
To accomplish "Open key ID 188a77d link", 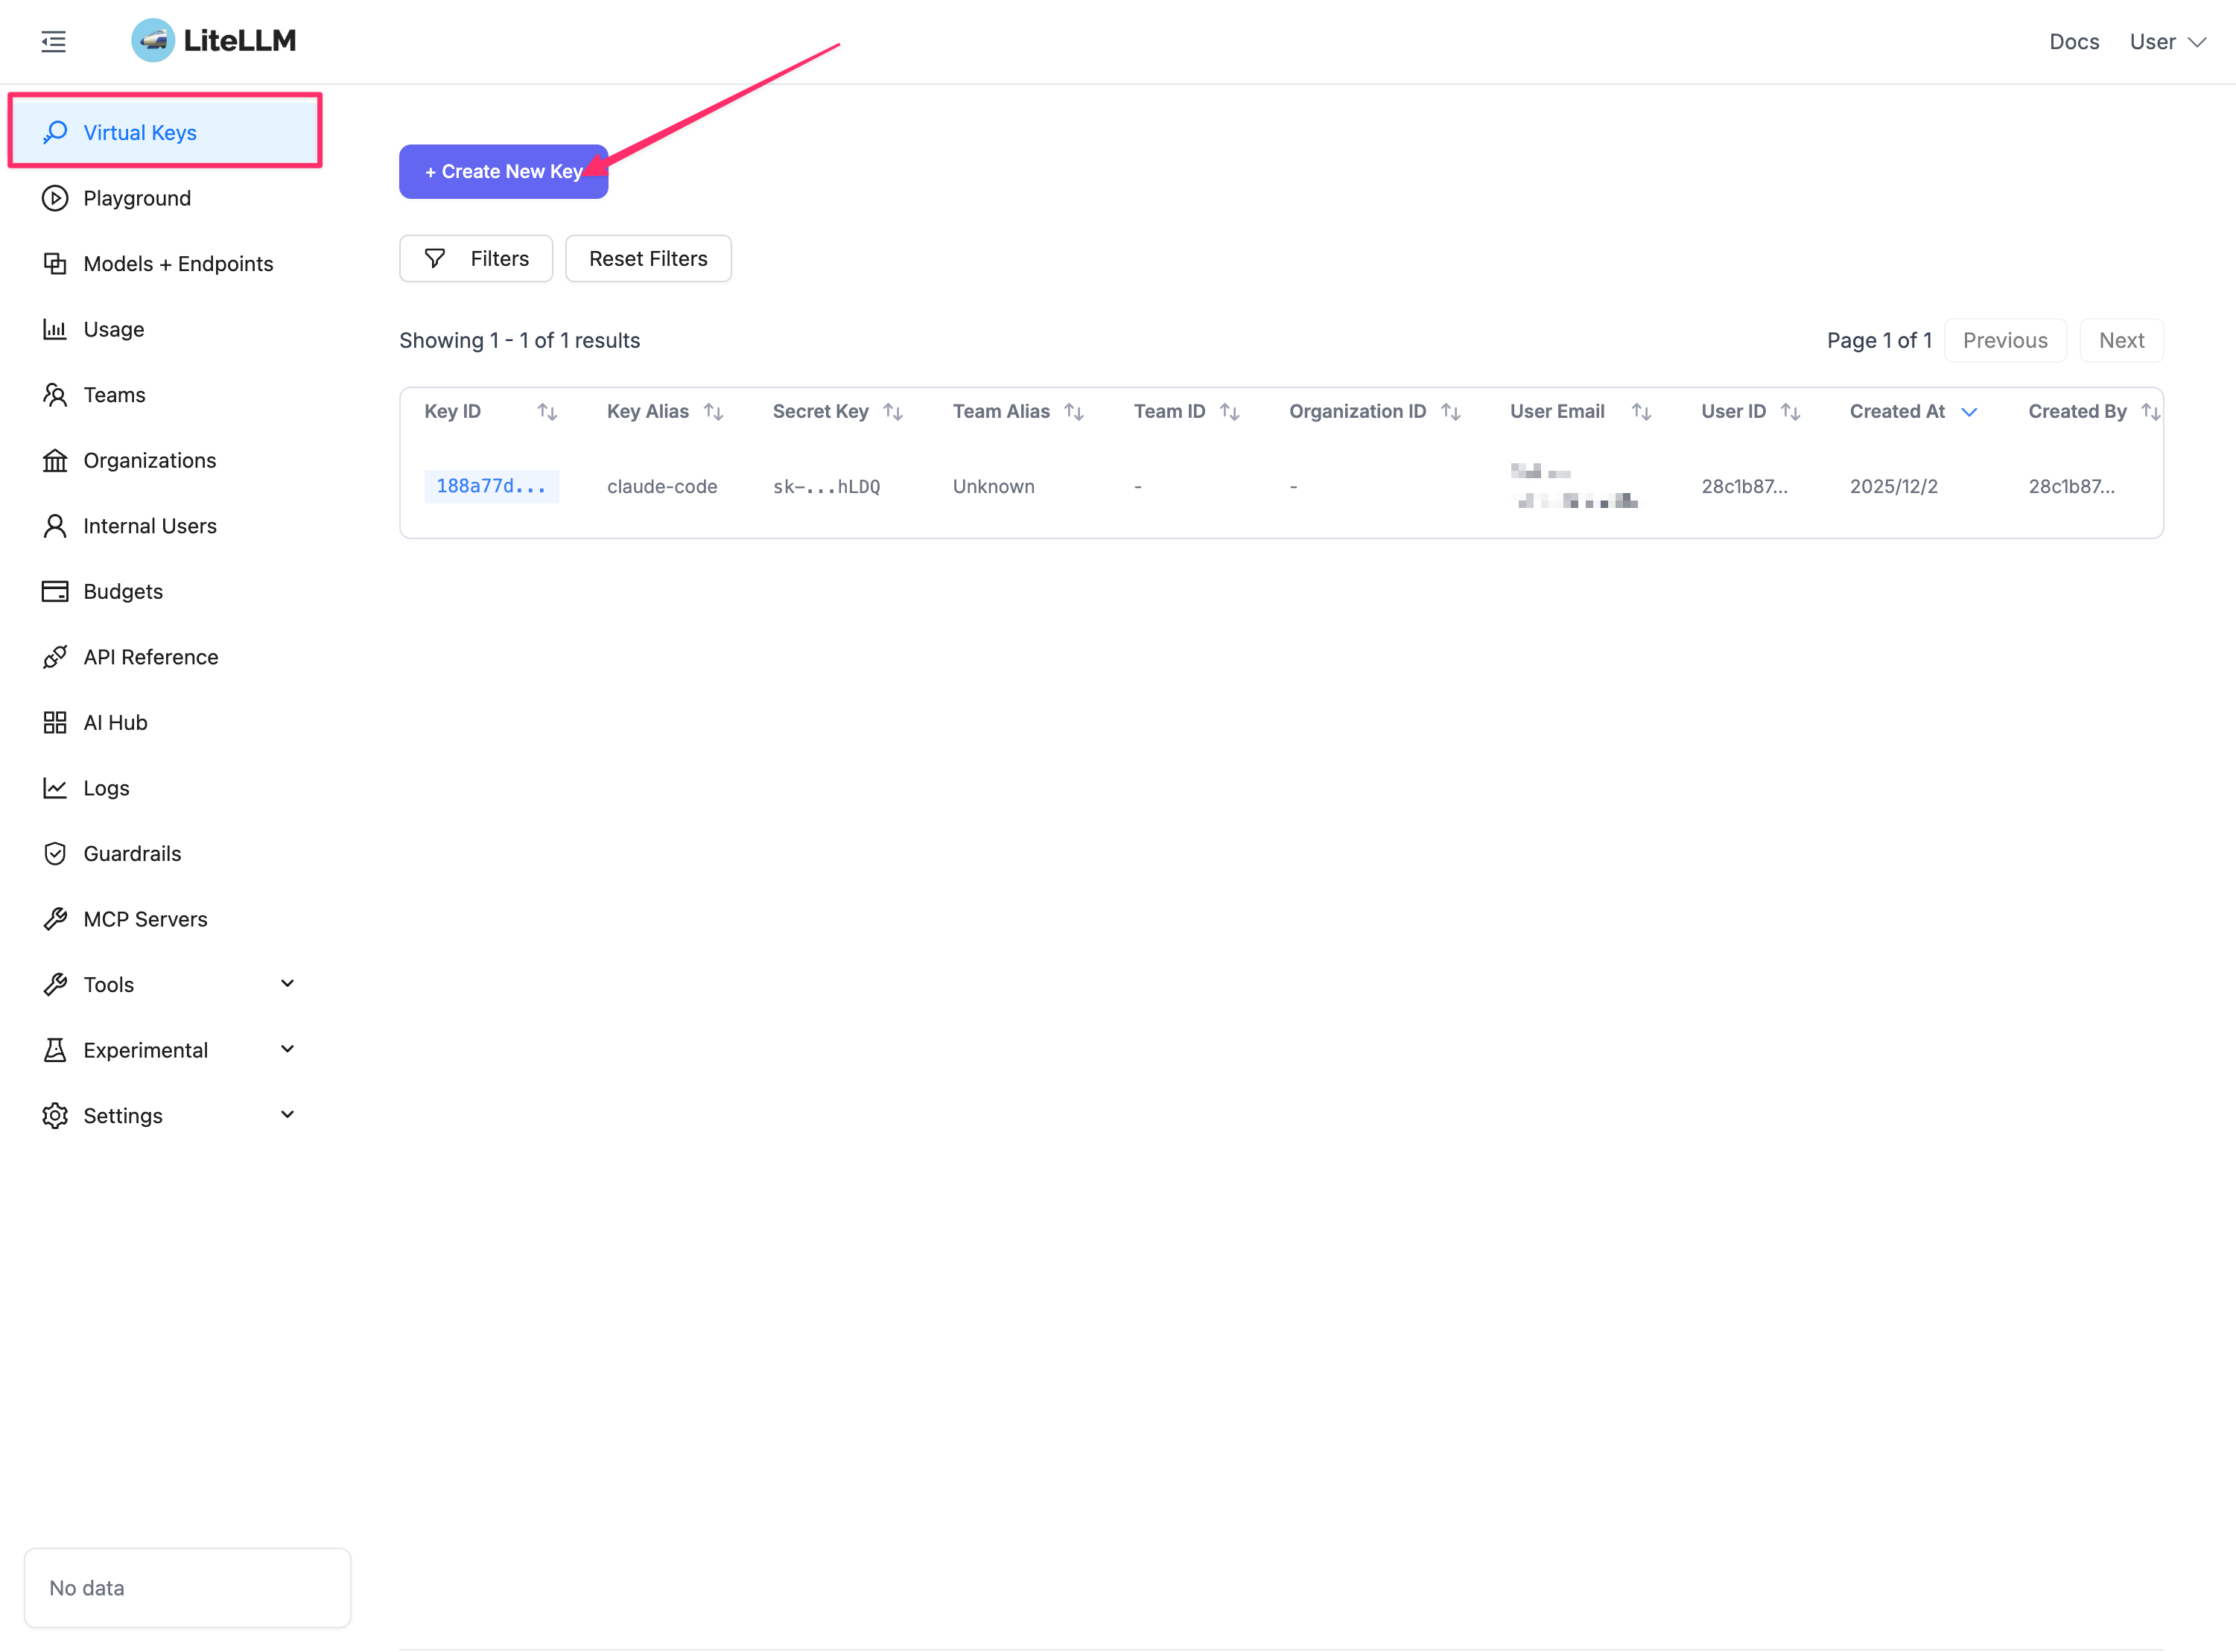I will pos(491,486).
